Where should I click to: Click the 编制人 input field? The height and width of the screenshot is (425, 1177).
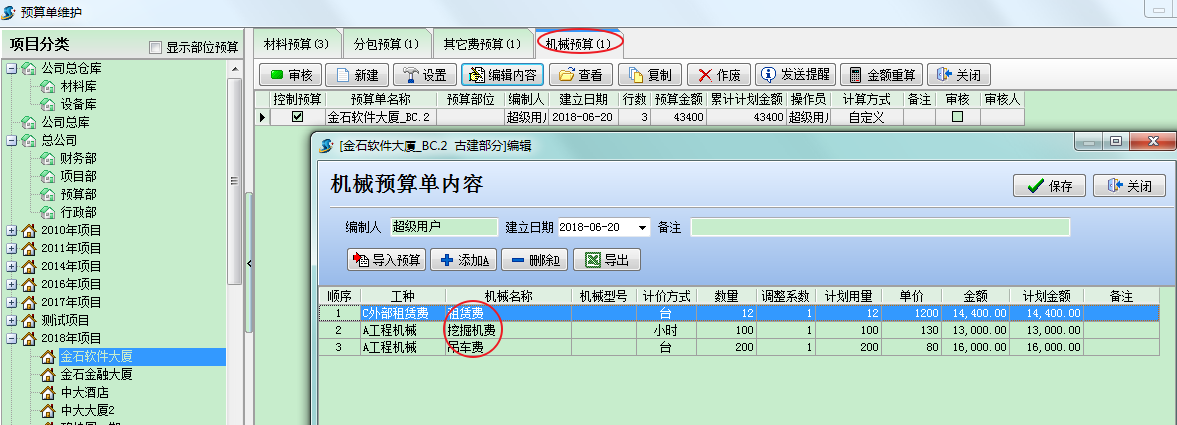click(444, 228)
